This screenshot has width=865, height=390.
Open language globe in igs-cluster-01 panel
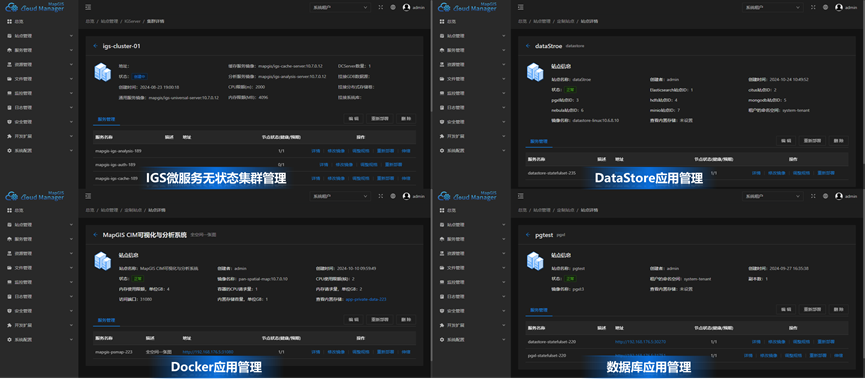pyautogui.click(x=393, y=7)
